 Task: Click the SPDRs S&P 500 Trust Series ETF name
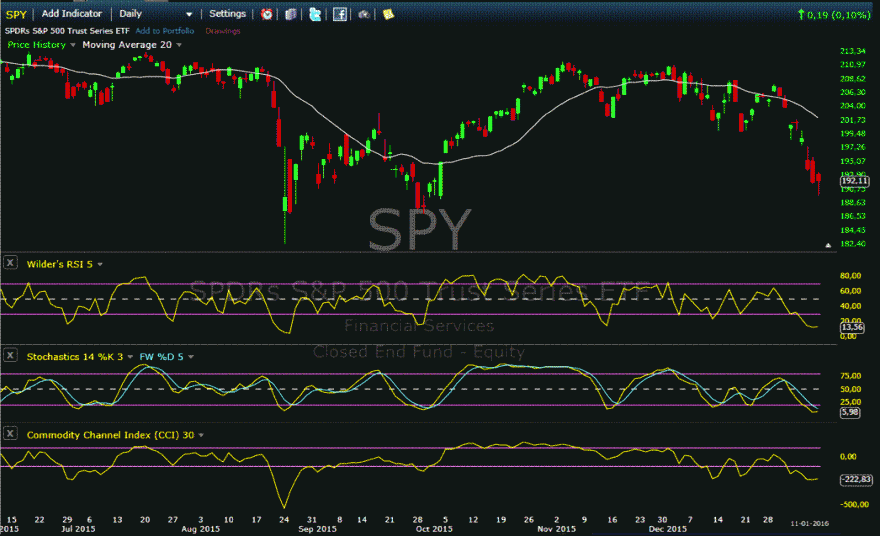(x=67, y=31)
